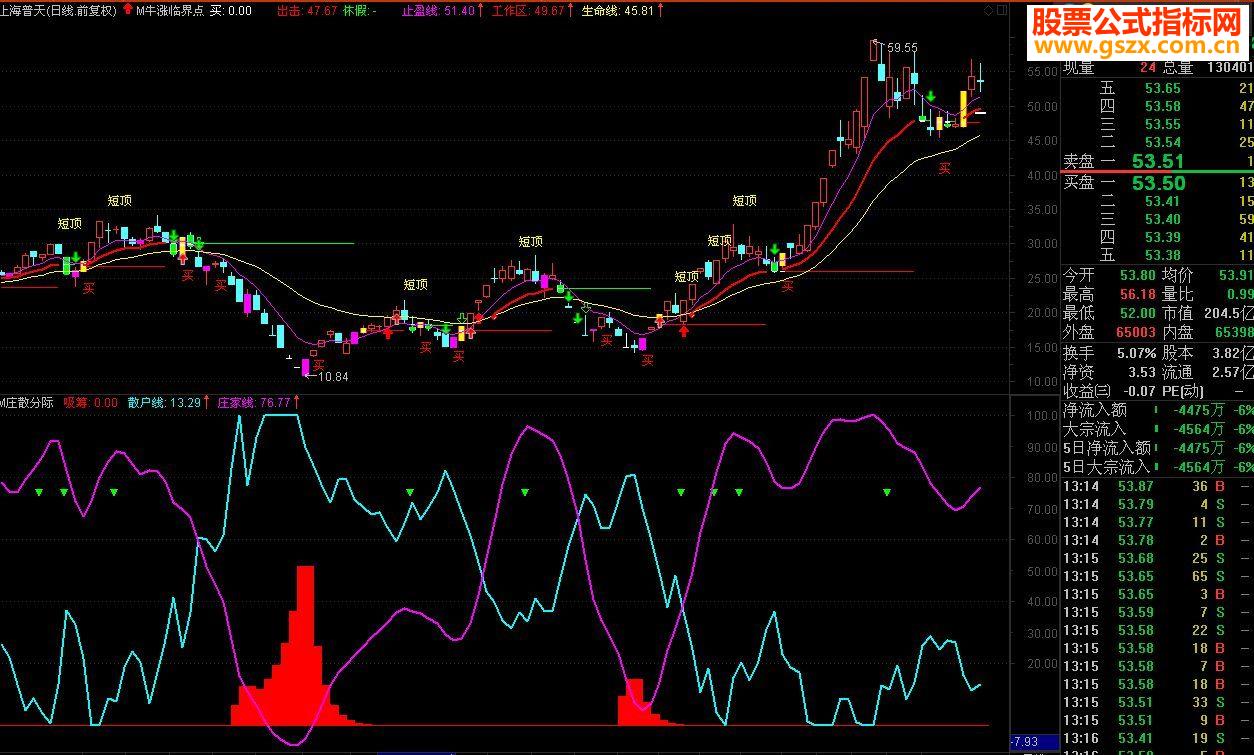Click the 买盘 label
Viewport: 1254px width, 755px height.
pyautogui.click(x=1079, y=182)
